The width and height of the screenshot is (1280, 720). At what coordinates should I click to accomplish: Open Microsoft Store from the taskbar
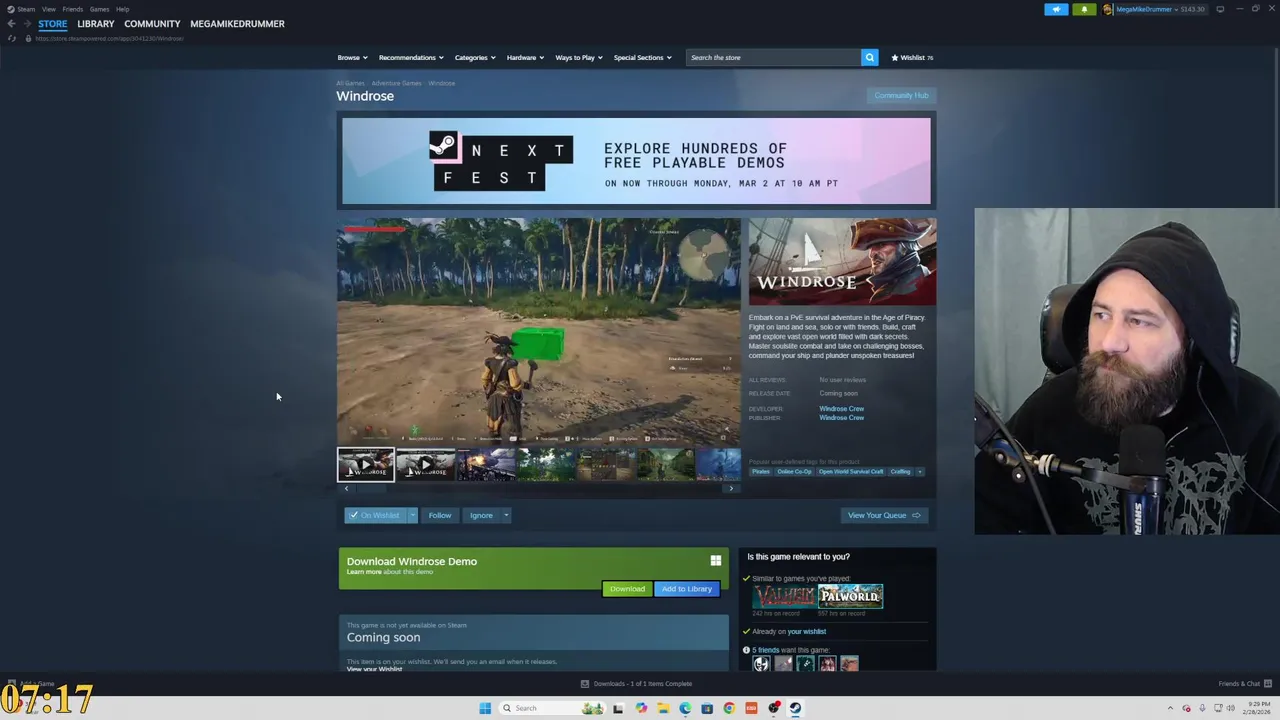[707, 708]
